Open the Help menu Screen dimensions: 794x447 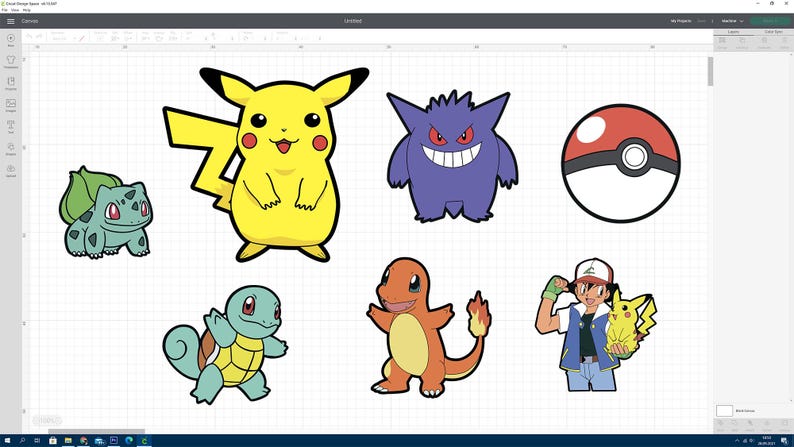coord(26,10)
